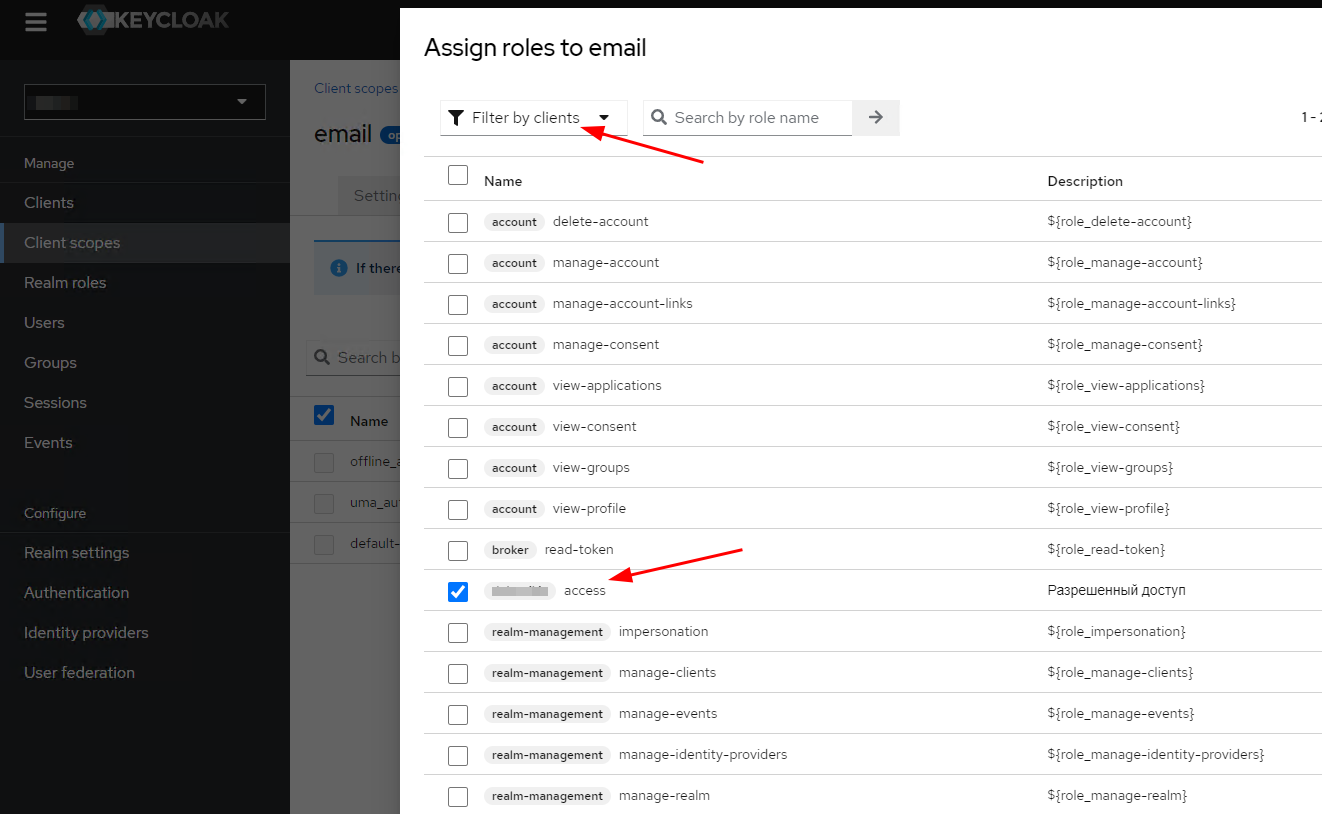
Task: Click the info icon in the blue alert
Action: click(339, 268)
